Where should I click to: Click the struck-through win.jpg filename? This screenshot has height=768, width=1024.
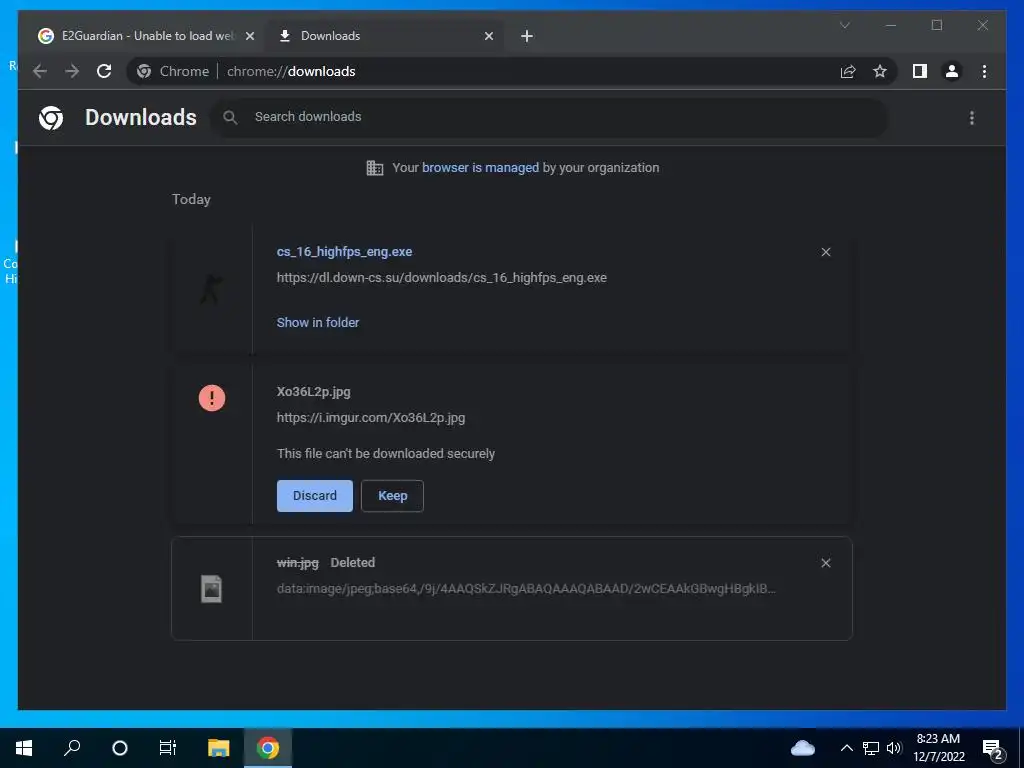pyautogui.click(x=298, y=562)
